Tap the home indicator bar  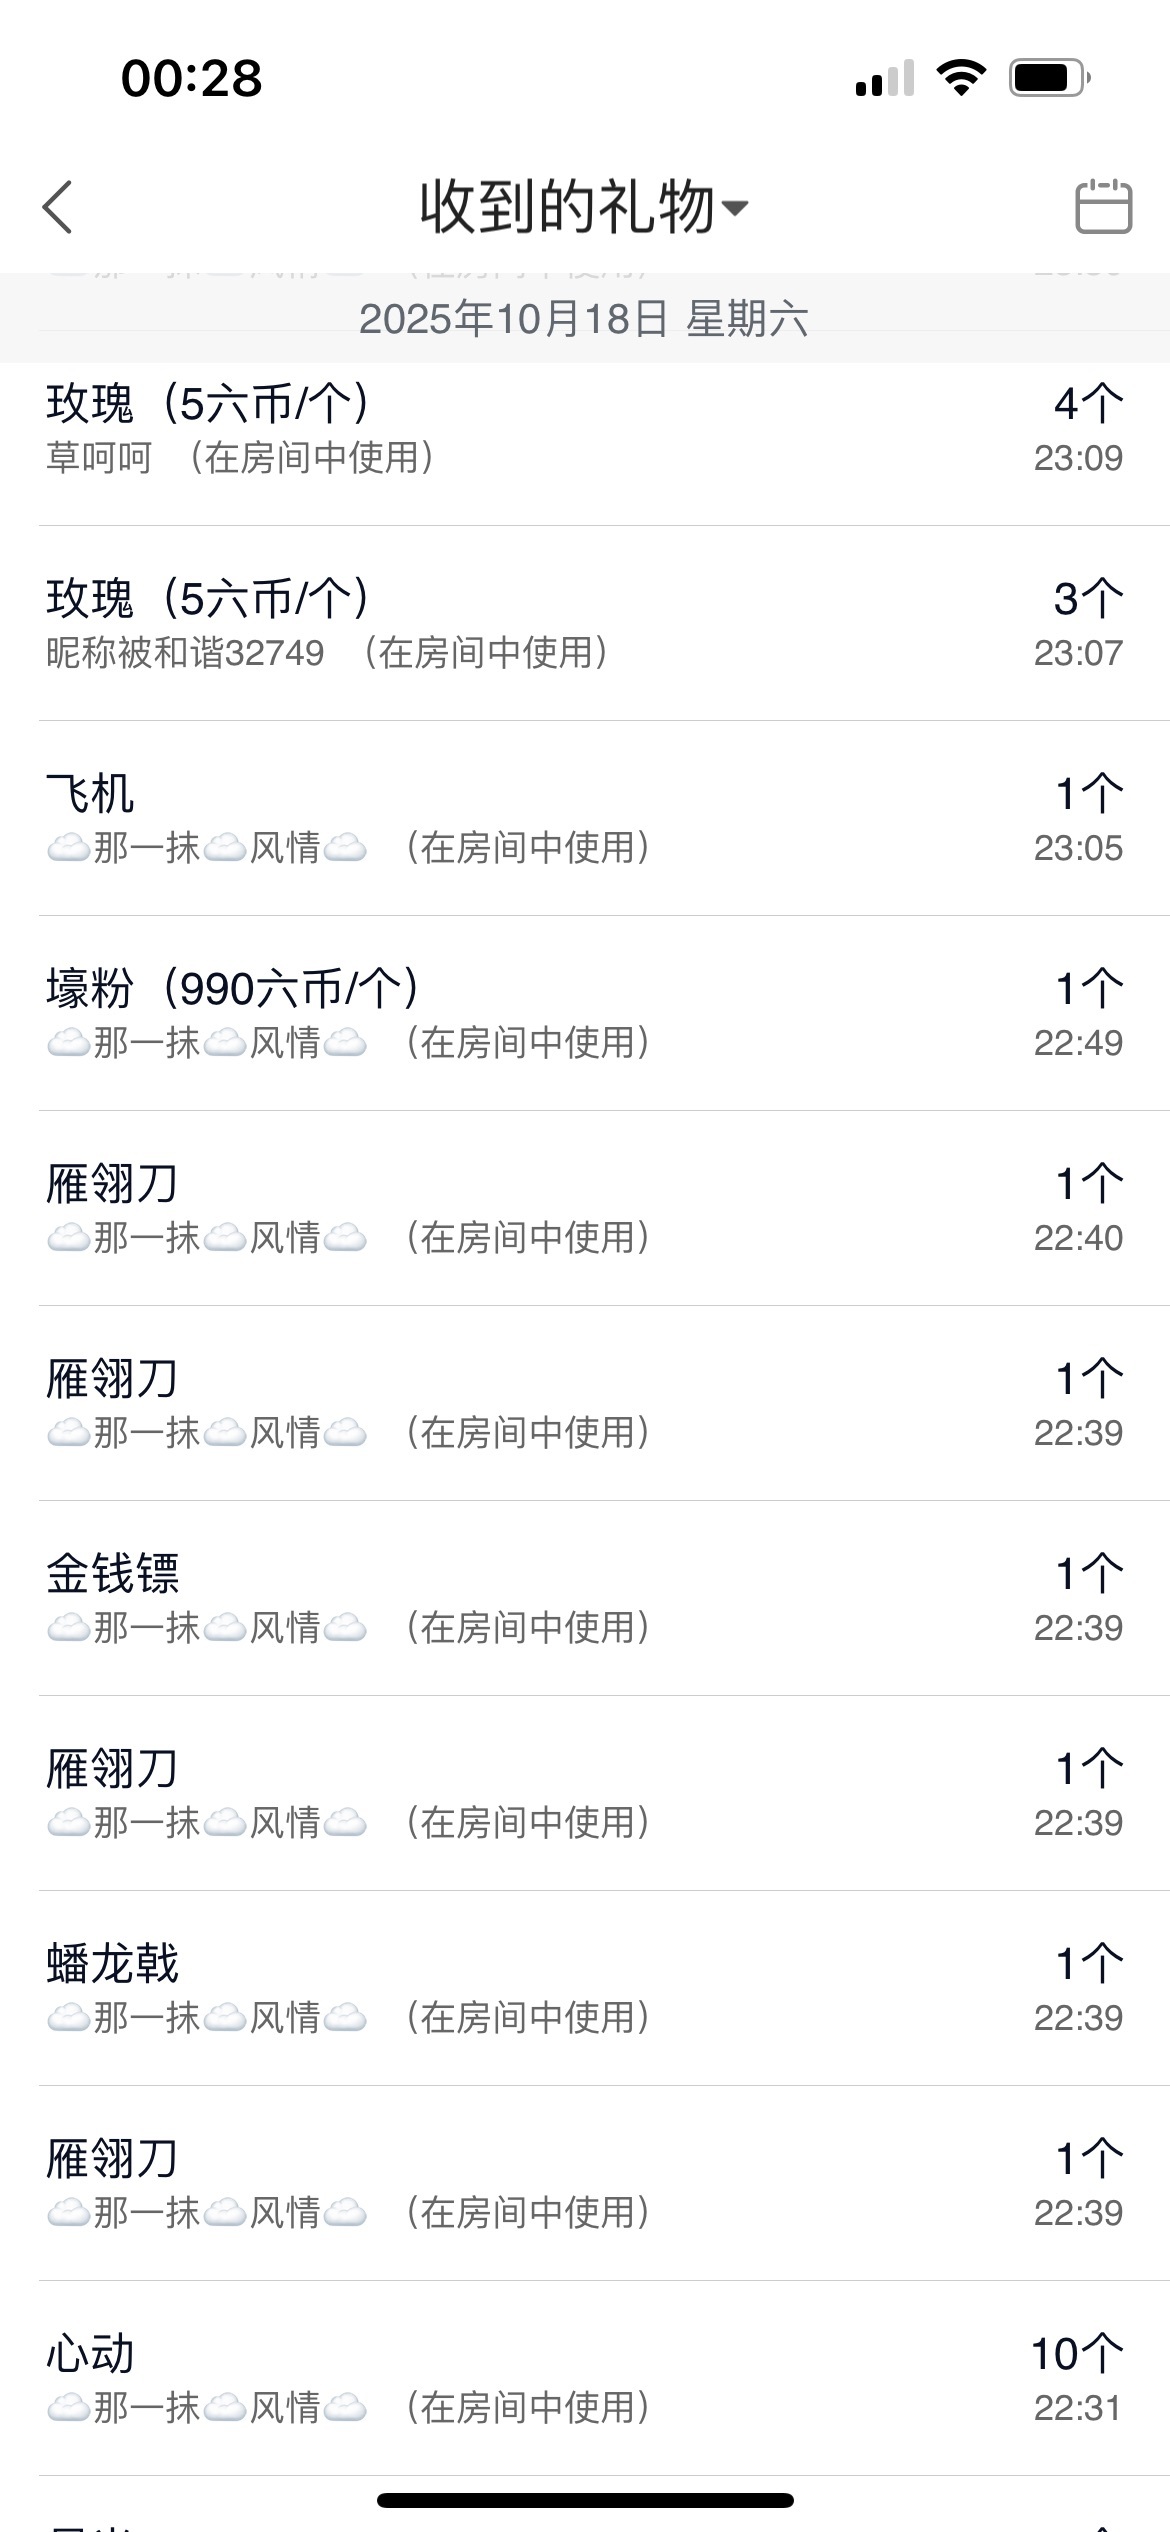[585, 2500]
